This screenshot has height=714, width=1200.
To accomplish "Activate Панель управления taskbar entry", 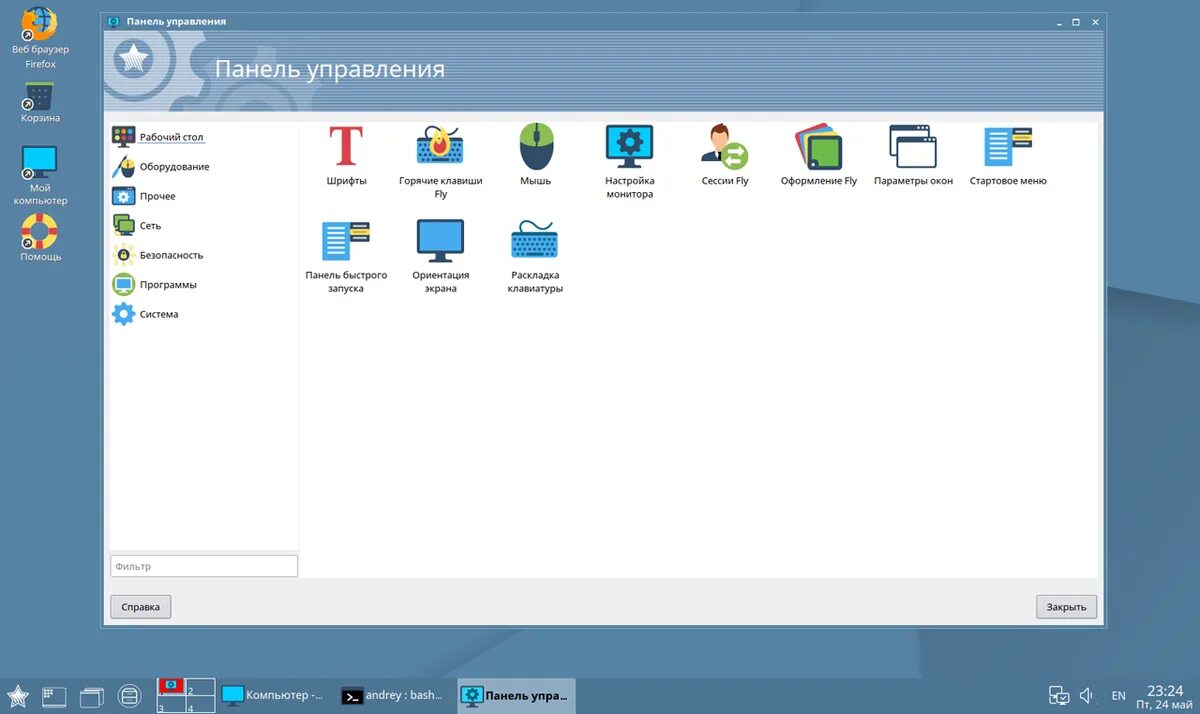I will click(516, 695).
